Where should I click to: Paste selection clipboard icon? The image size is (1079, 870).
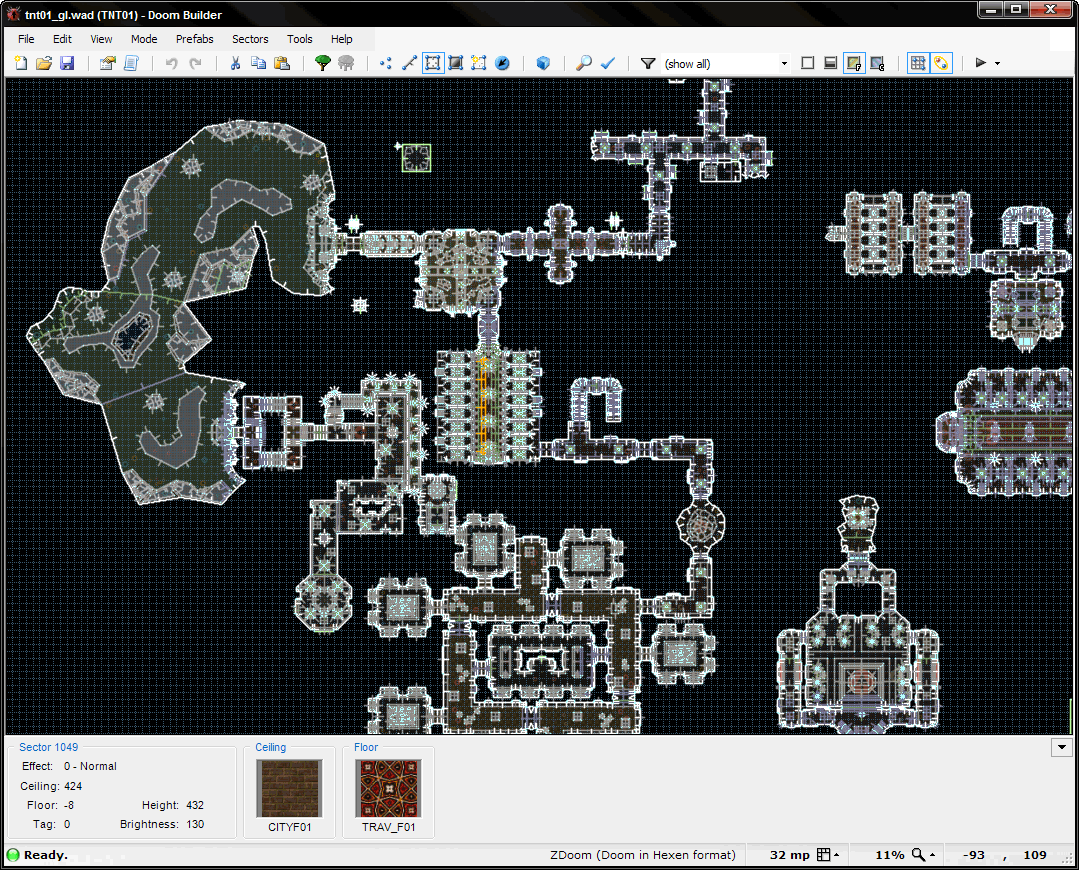point(281,63)
